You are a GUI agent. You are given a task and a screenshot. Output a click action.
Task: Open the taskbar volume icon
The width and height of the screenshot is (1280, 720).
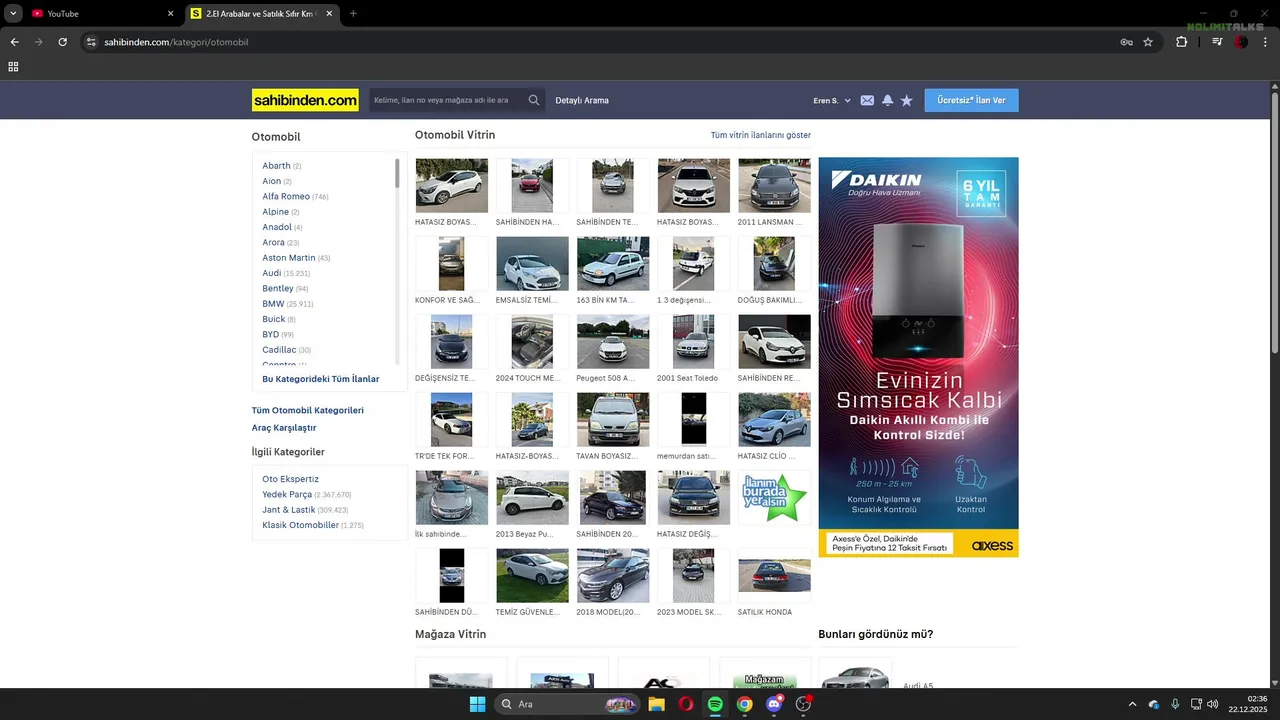[1212, 704]
